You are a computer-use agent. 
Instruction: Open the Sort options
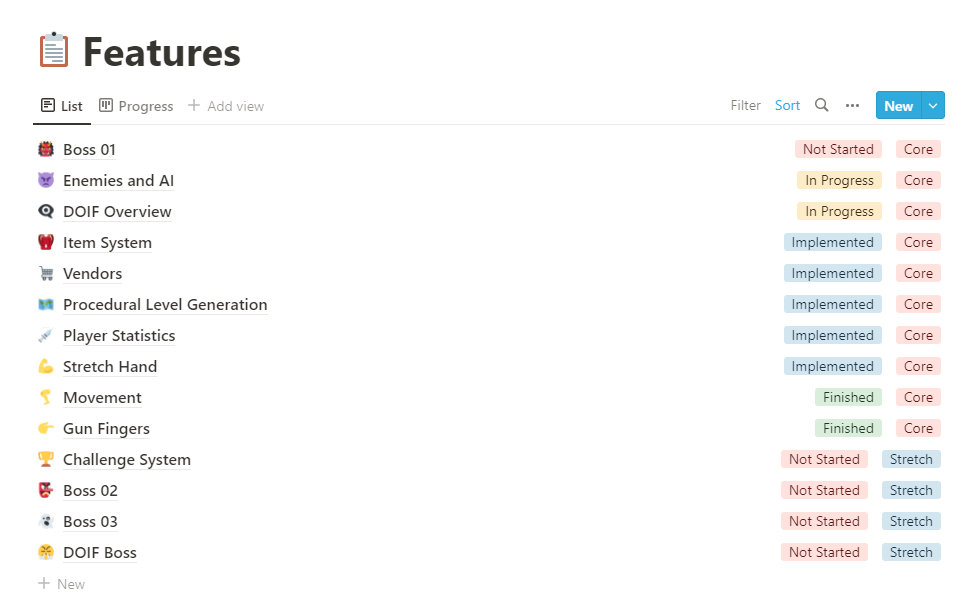pos(787,105)
